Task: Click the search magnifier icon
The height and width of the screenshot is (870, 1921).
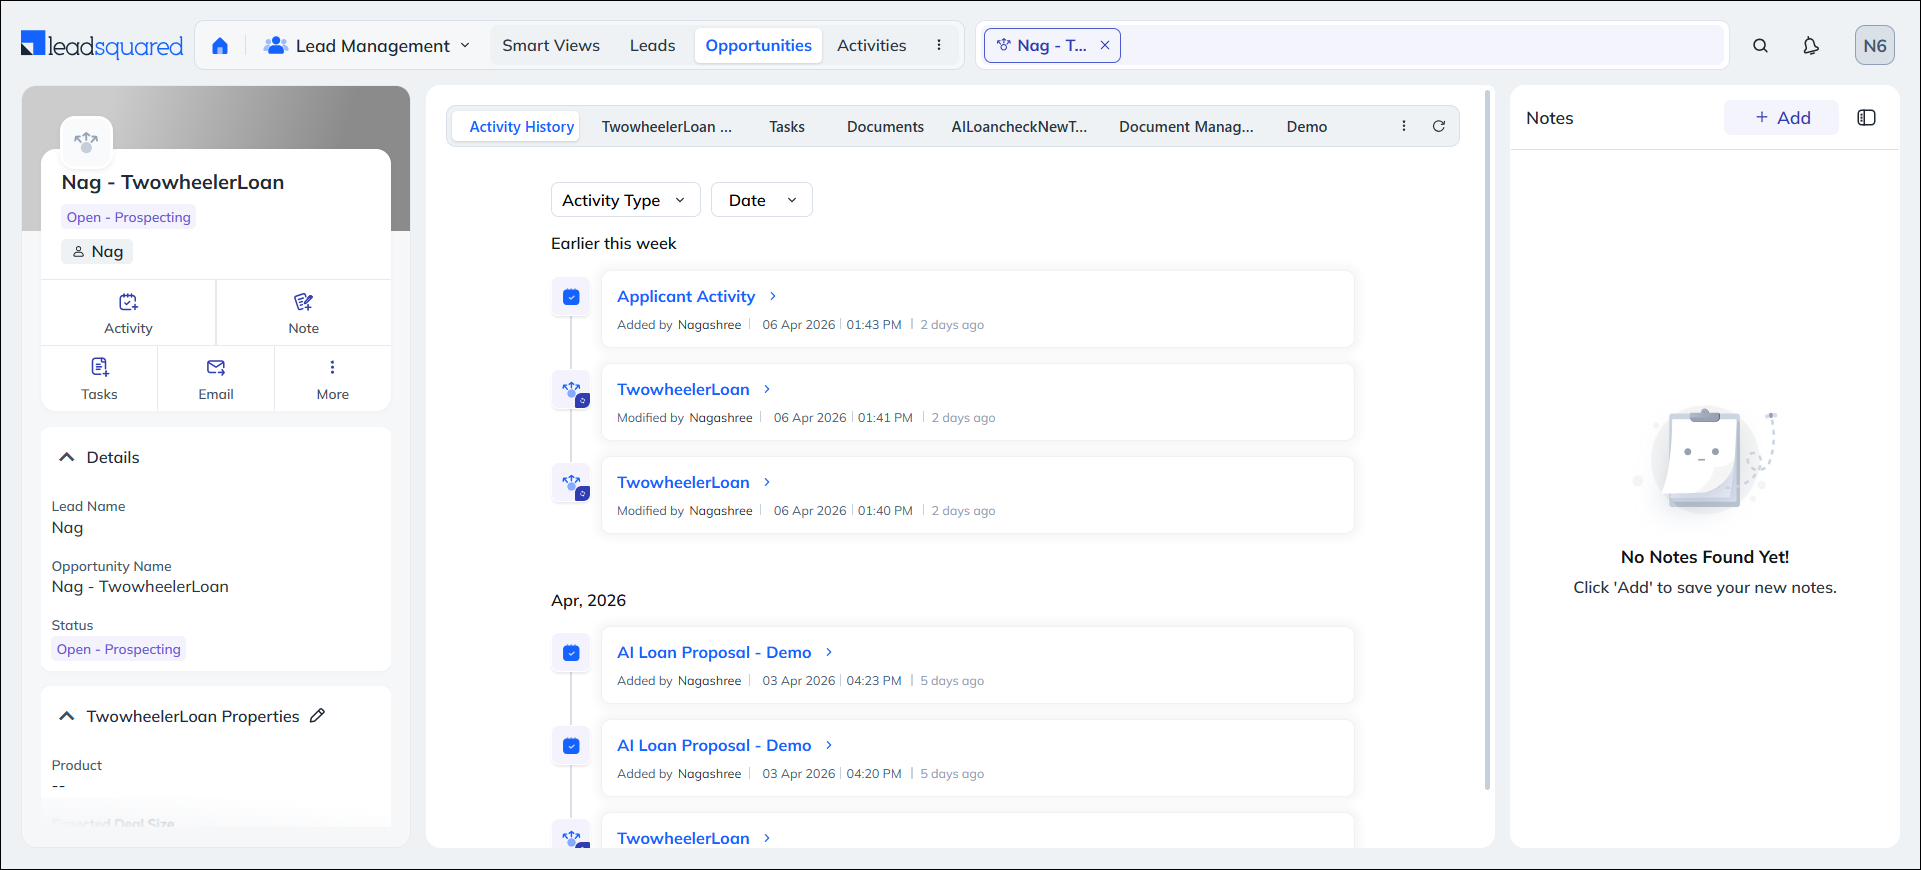Action: [x=1760, y=46]
